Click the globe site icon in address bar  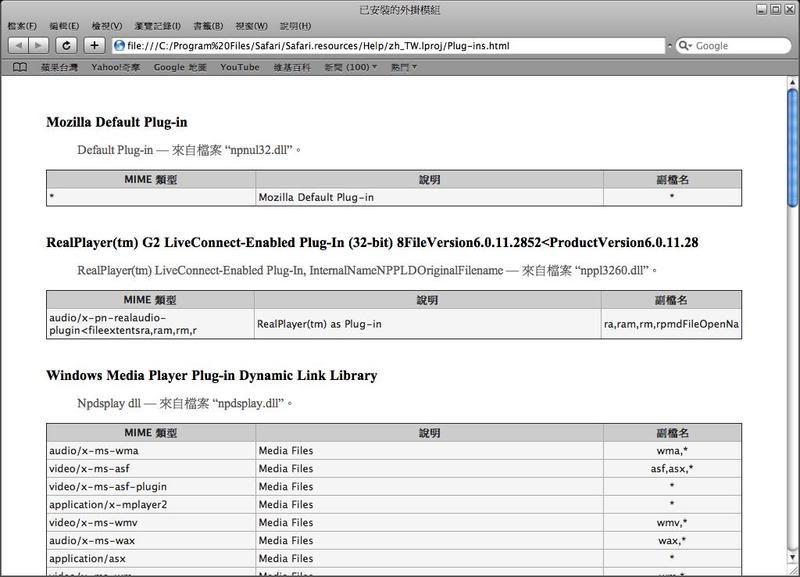coord(119,45)
